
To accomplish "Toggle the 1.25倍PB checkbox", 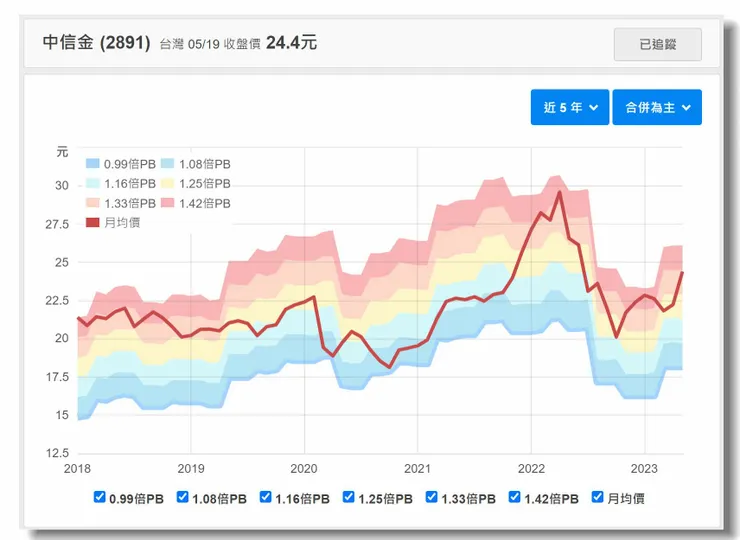I will pyautogui.click(x=348, y=497).
